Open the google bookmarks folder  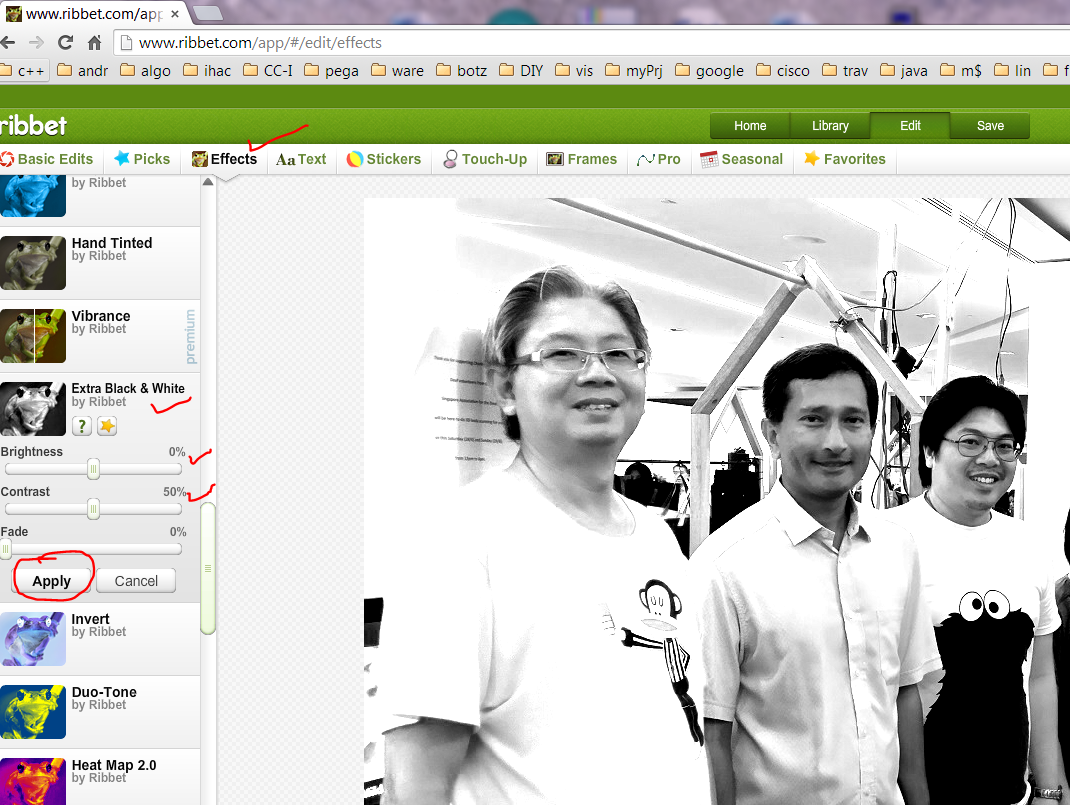click(x=709, y=71)
